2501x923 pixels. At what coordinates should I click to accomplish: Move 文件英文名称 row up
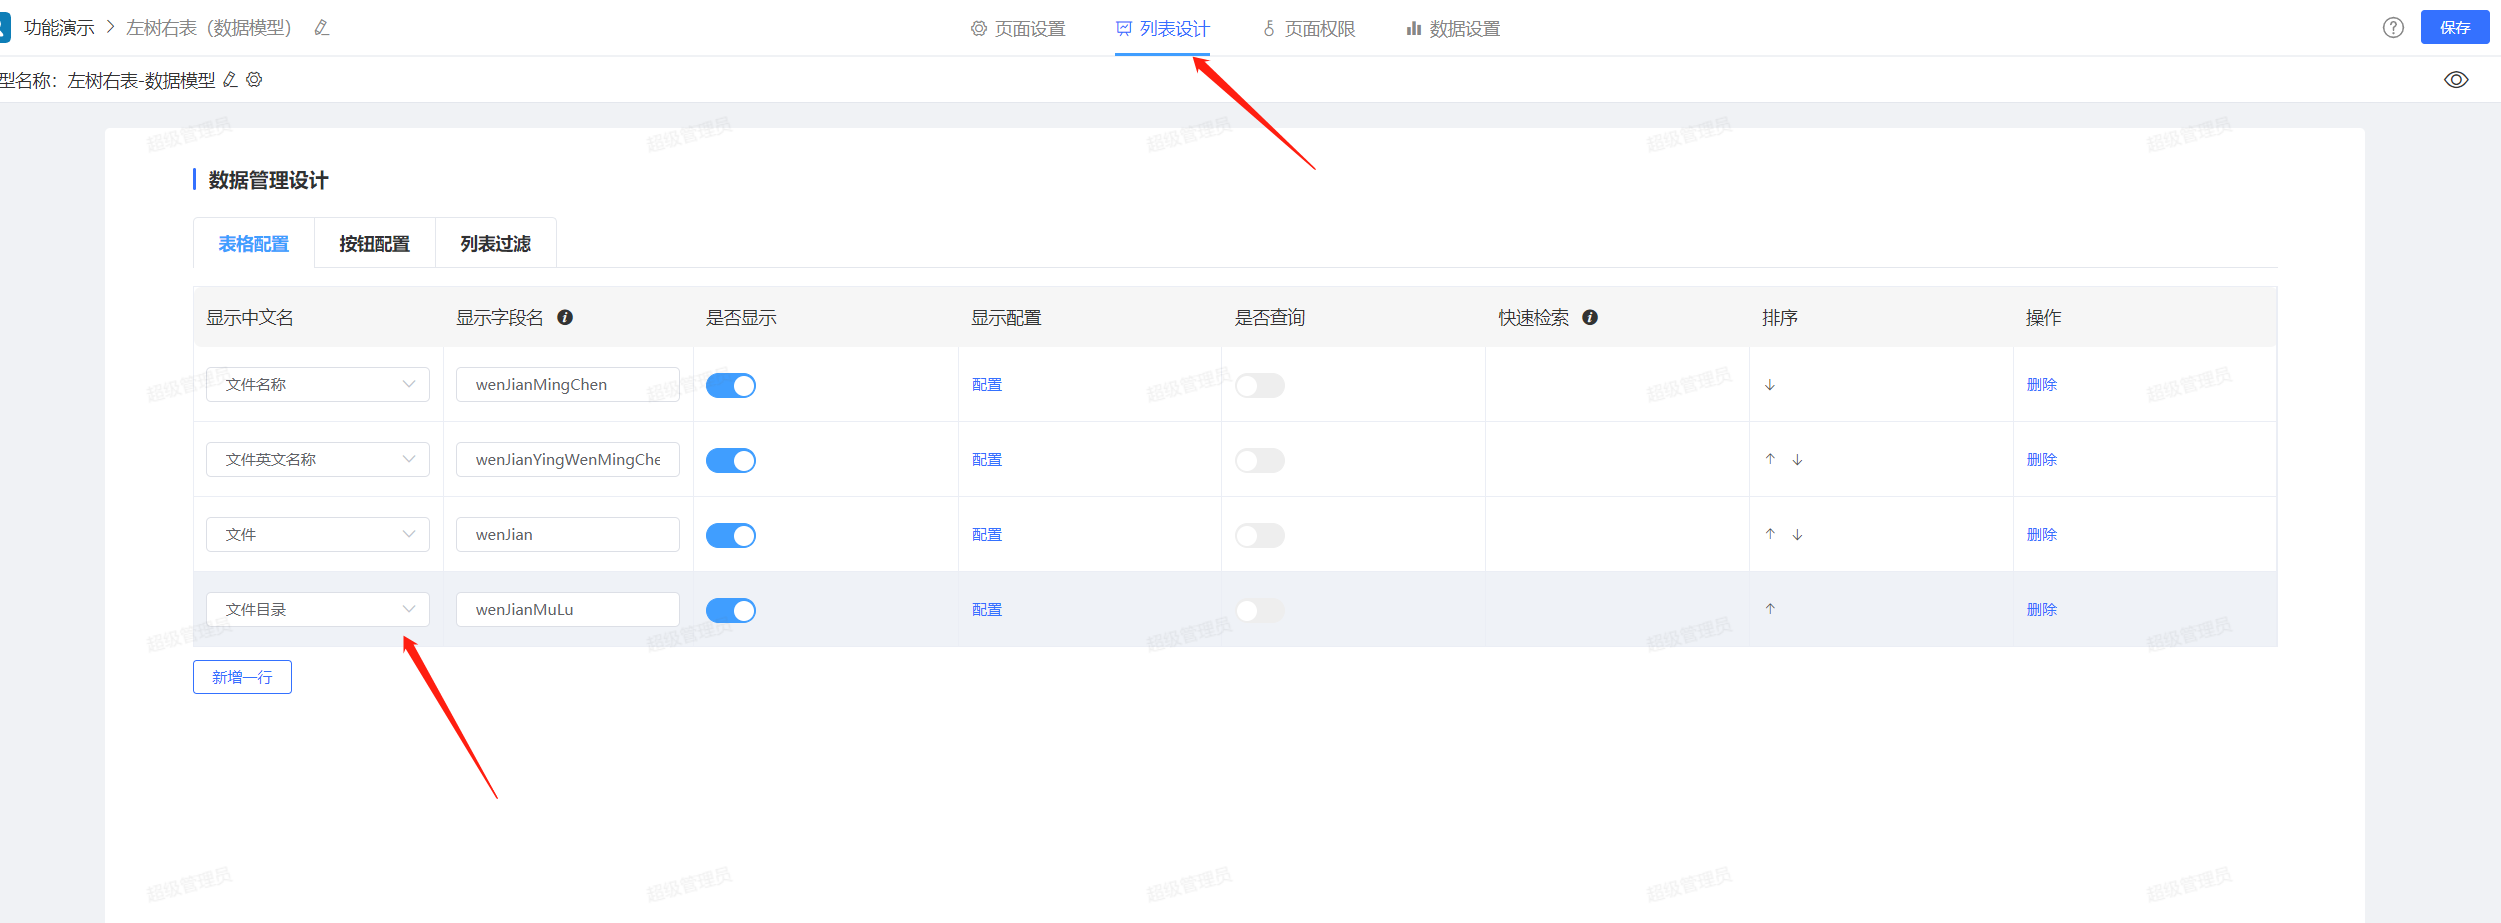point(1770,459)
